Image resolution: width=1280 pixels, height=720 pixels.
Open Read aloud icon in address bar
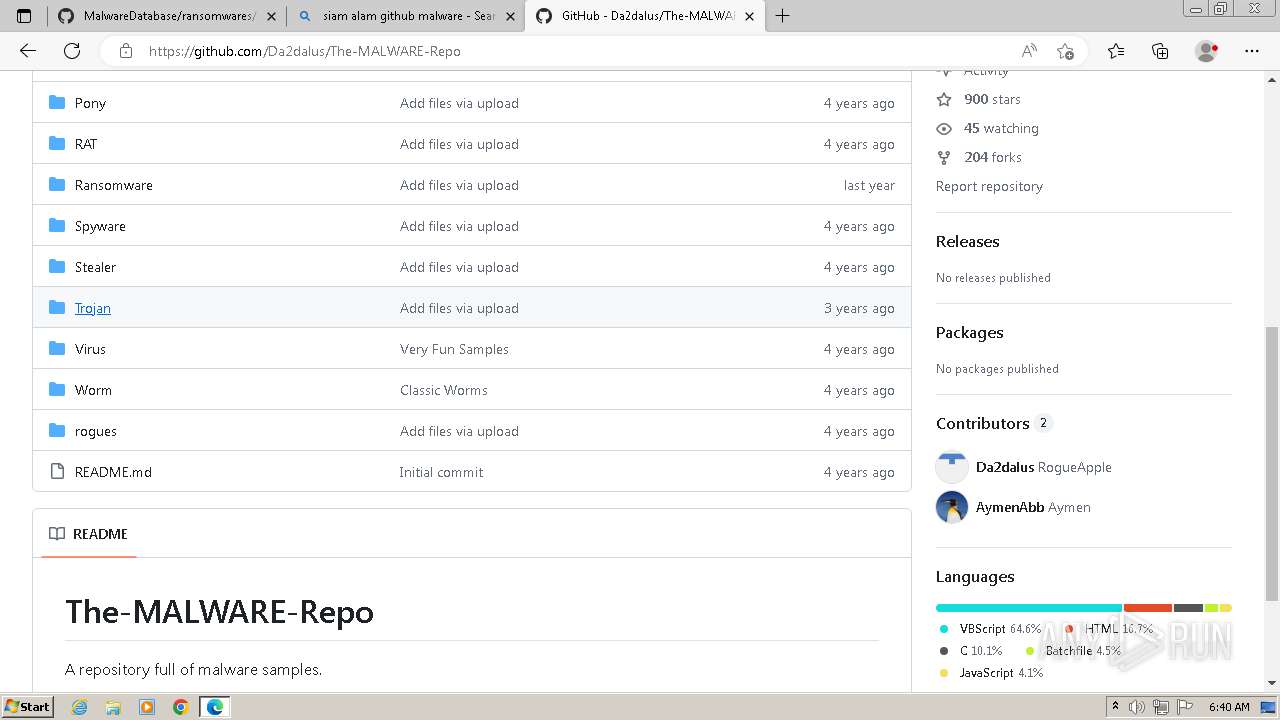point(1029,51)
